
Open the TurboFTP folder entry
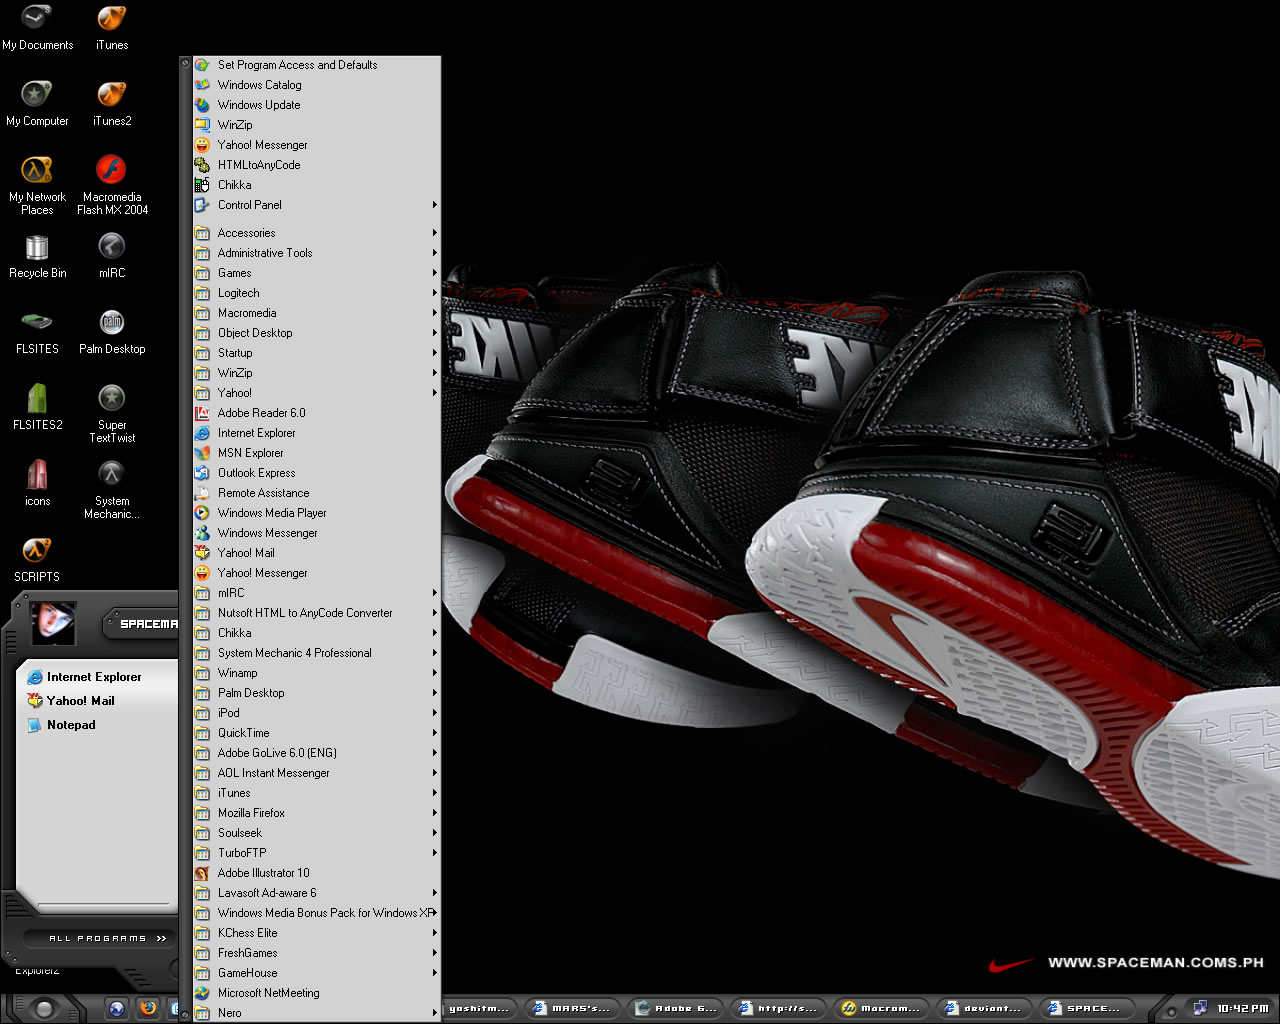click(316, 853)
